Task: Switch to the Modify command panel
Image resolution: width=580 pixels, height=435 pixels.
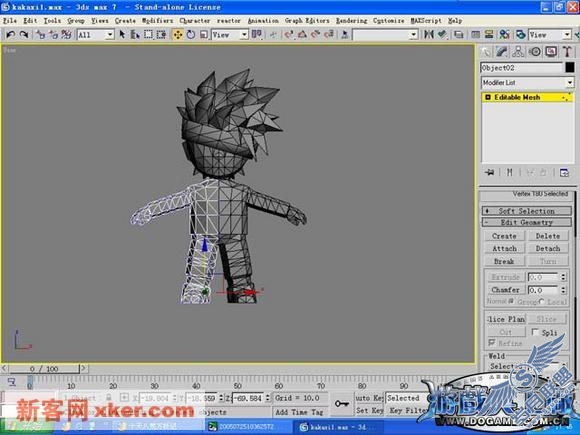Action: pyautogui.click(x=502, y=52)
